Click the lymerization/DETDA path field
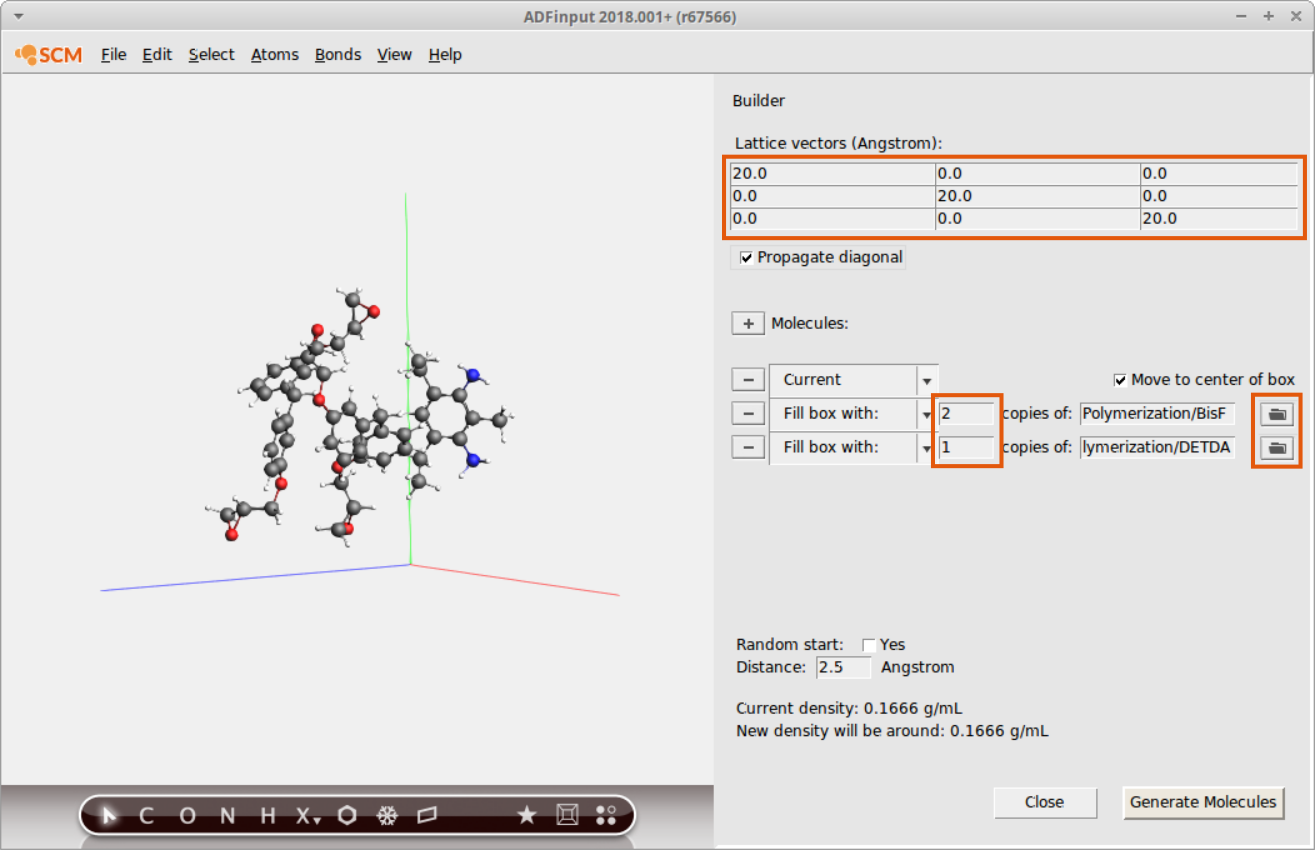Screen dimensions: 1315x850 point(1156,447)
